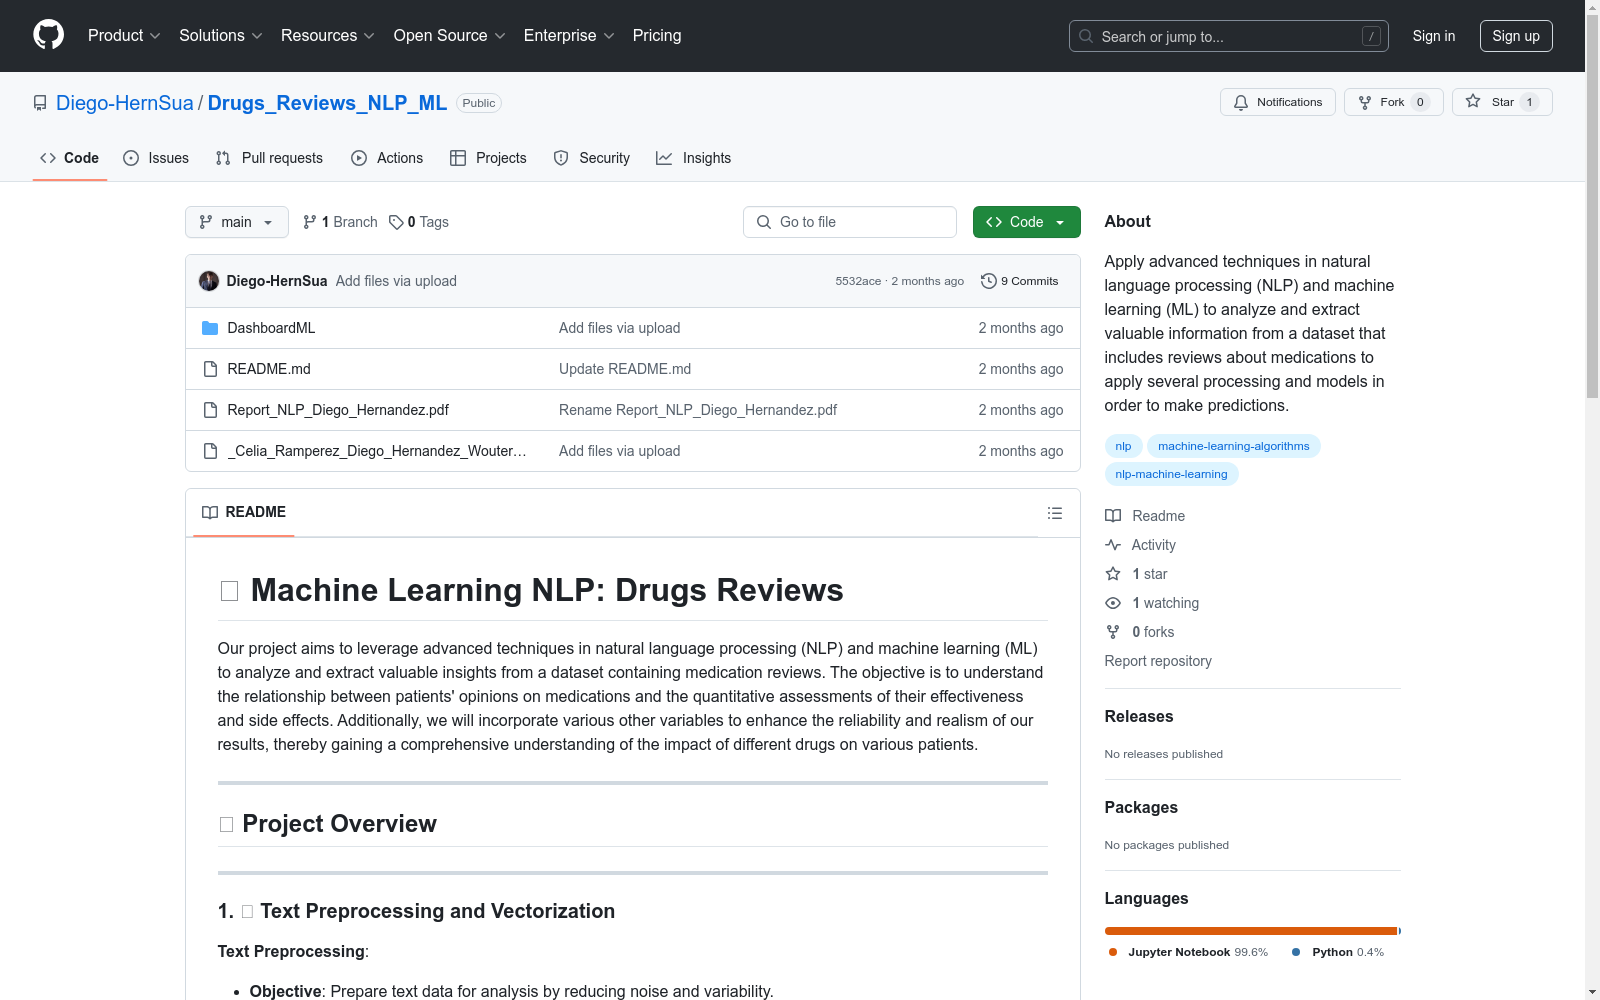Open the main branch selector
This screenshot has width=1600, height=1000.
click(x=237, y=222)
